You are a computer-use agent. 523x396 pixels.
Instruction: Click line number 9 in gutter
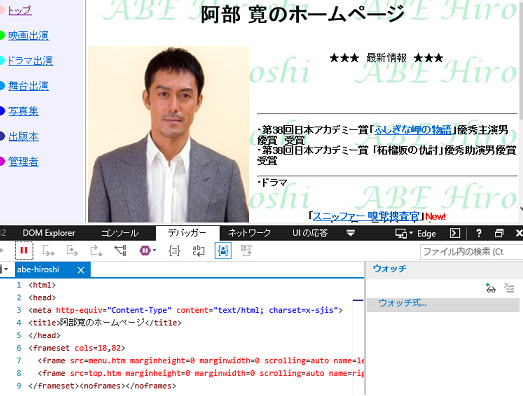[x=19, y=386]
